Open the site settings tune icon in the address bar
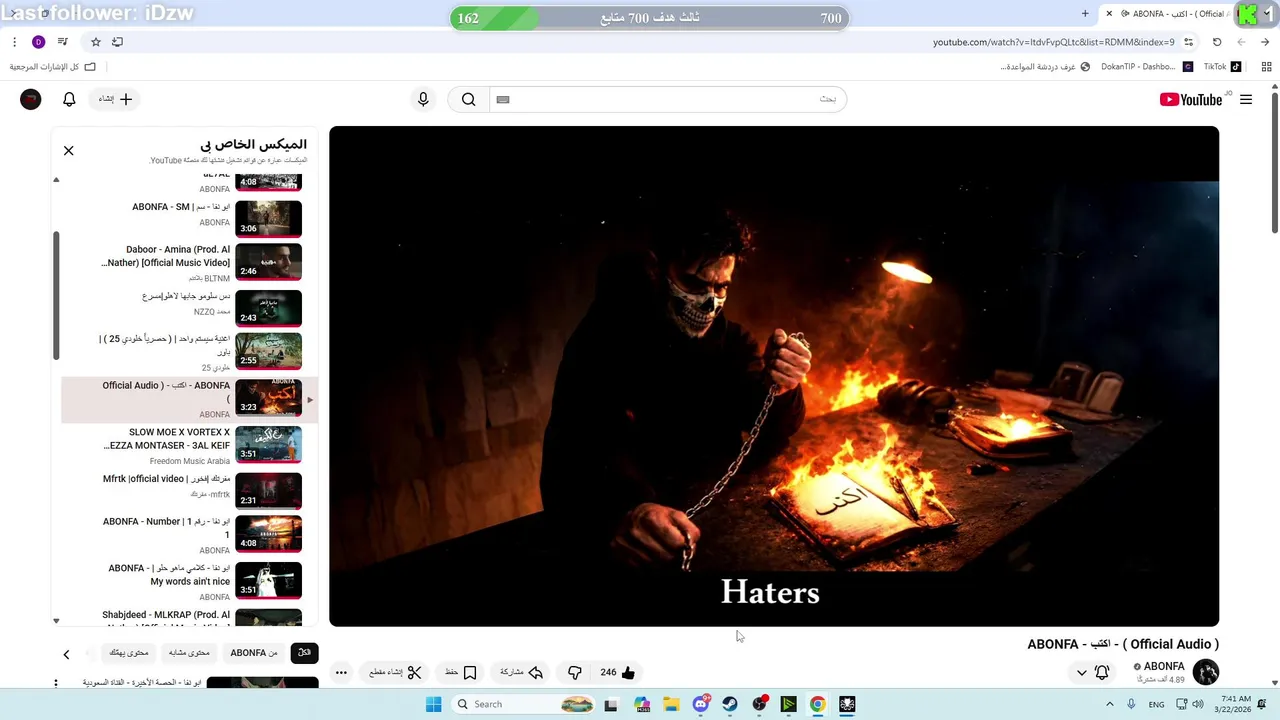Image resolution: width=1280 pixels, height=720 pixels. pos(1189,42)
